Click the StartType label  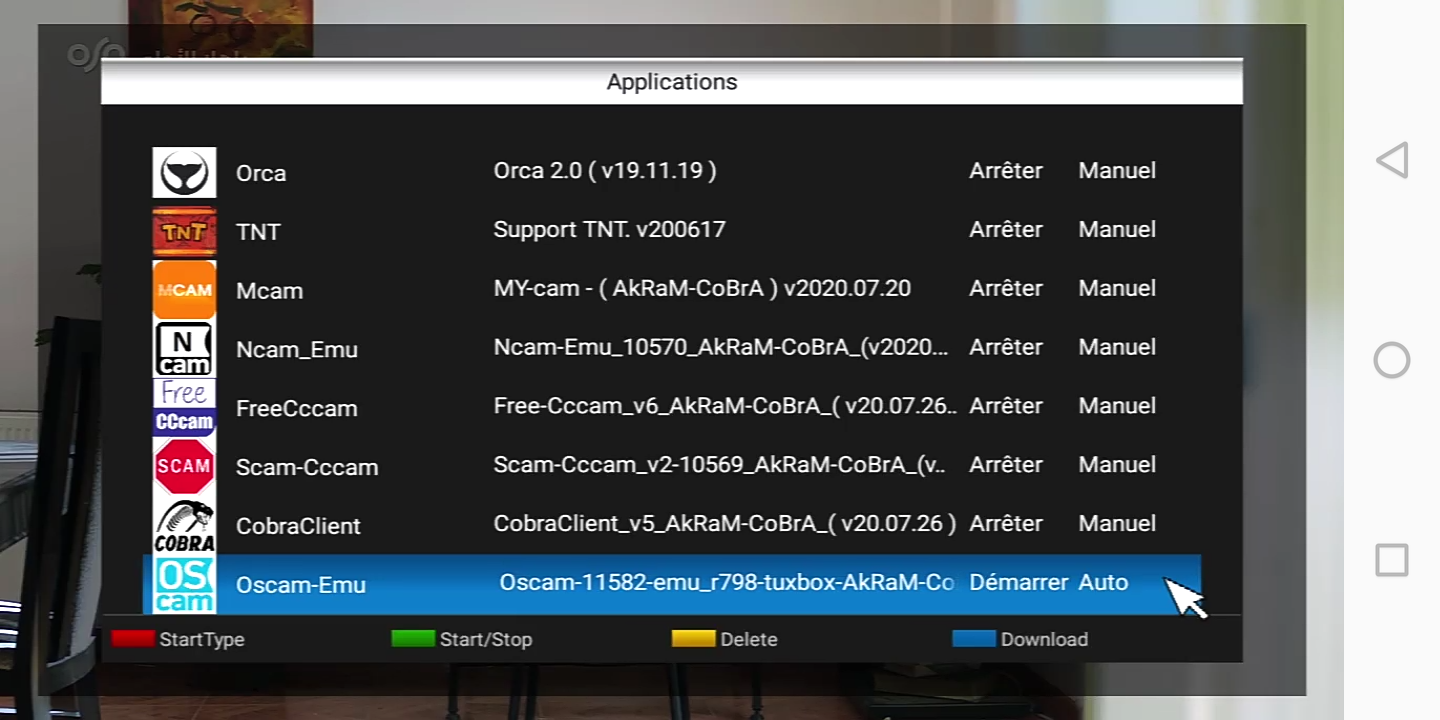(x=202, y=640)
